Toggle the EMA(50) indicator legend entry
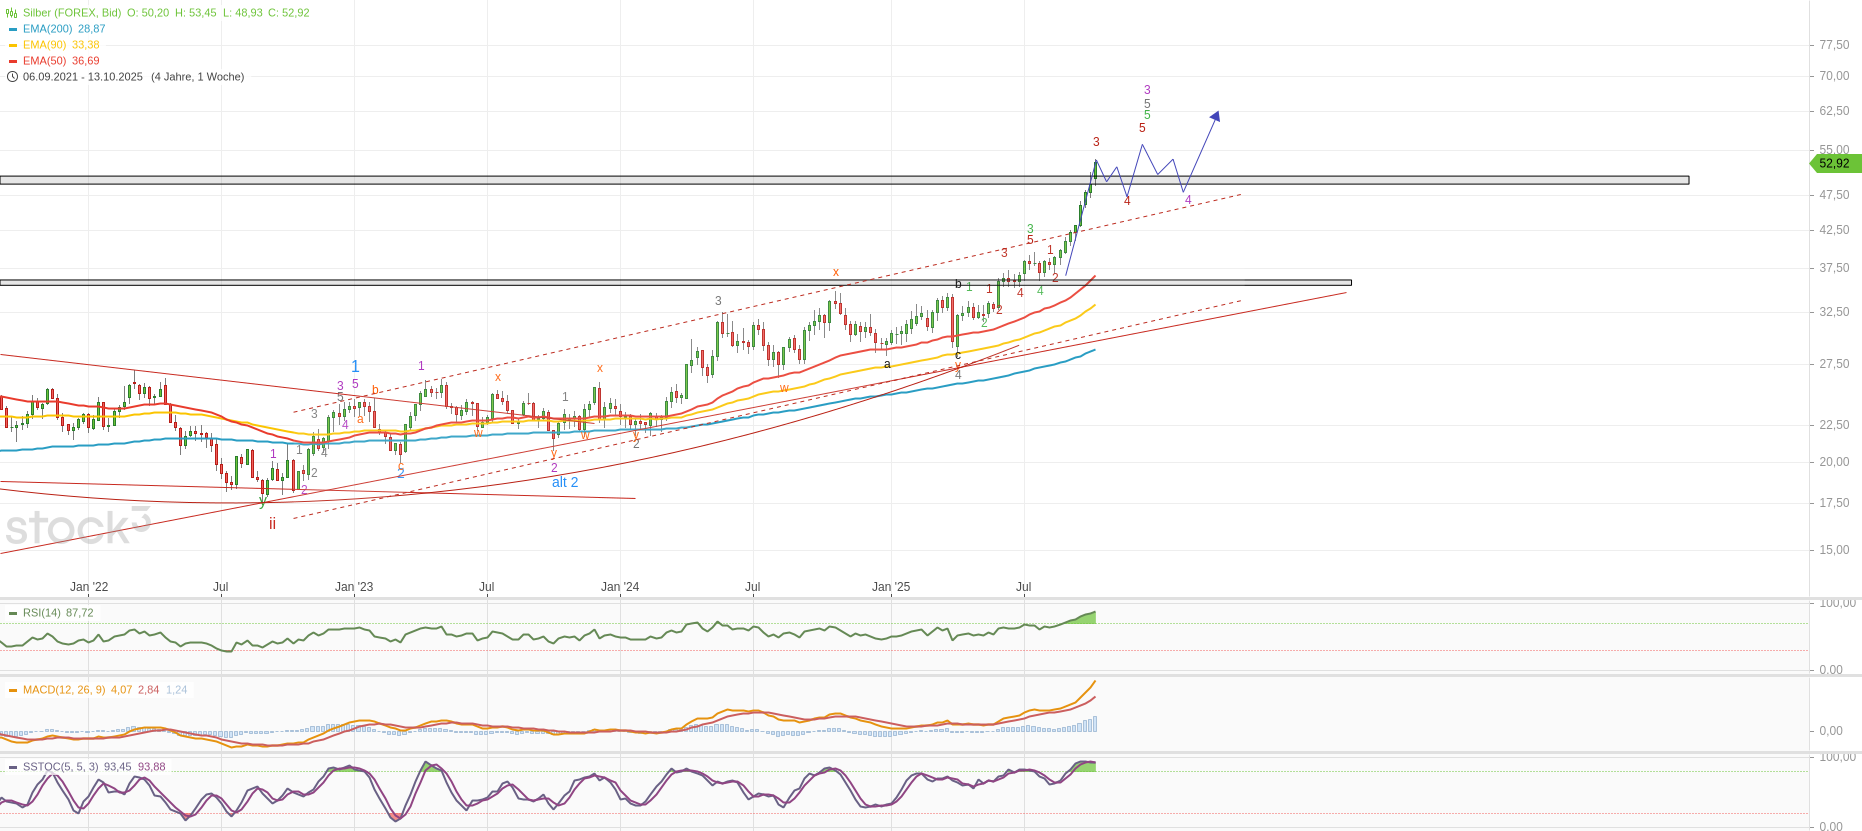1862x831 pixels. 59,61
